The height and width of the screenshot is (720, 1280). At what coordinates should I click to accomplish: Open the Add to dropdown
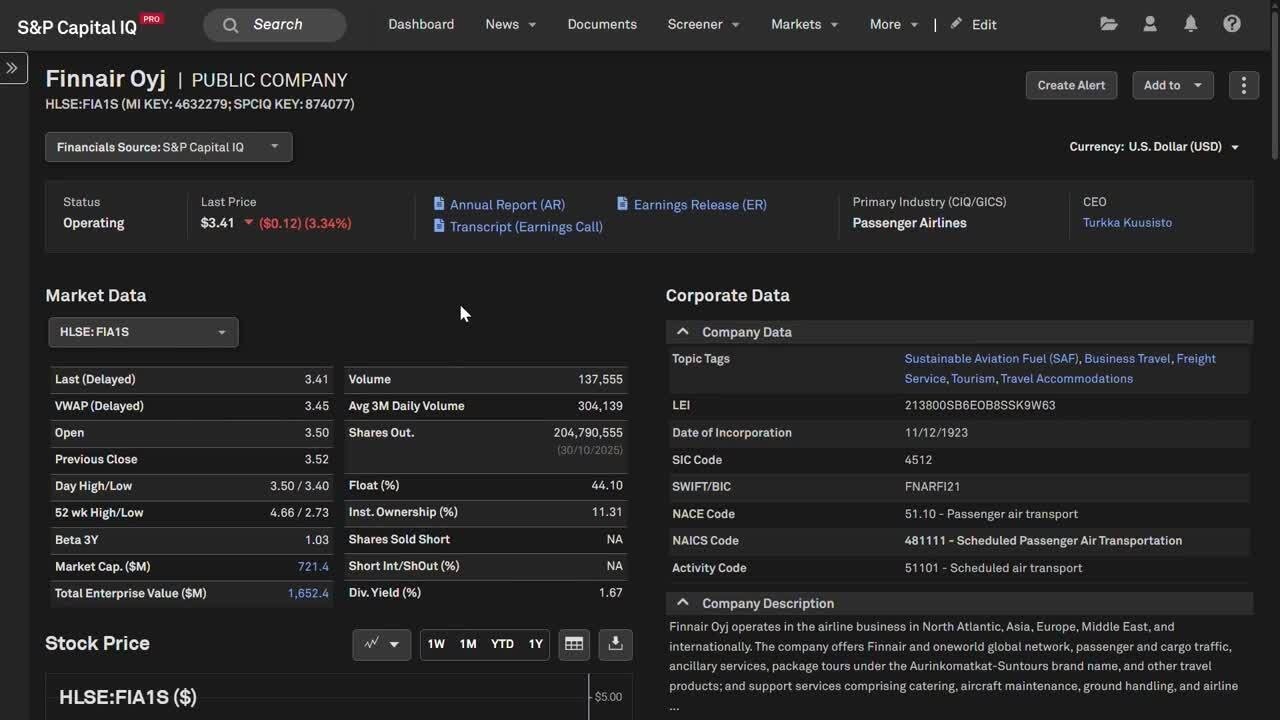coord(1173,85)
